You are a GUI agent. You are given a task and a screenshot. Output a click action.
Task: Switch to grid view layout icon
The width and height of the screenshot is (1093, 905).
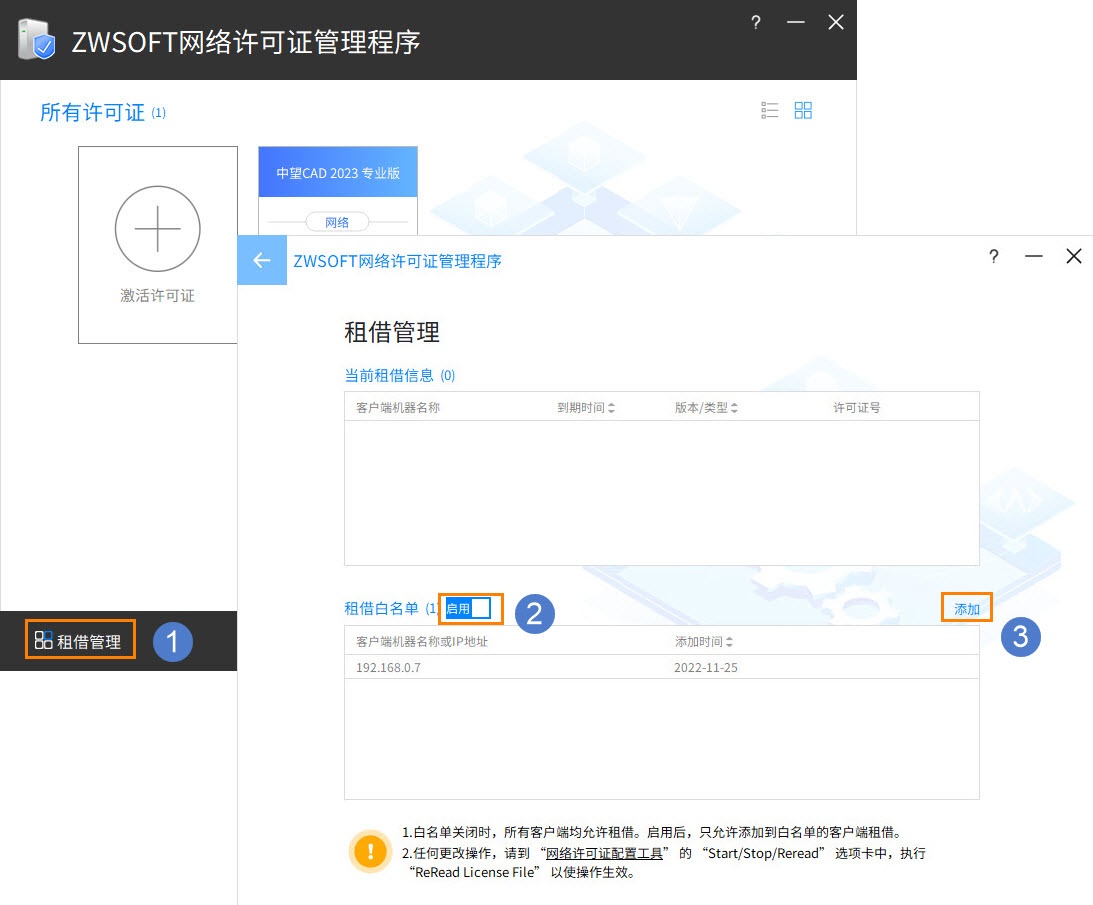803,110
